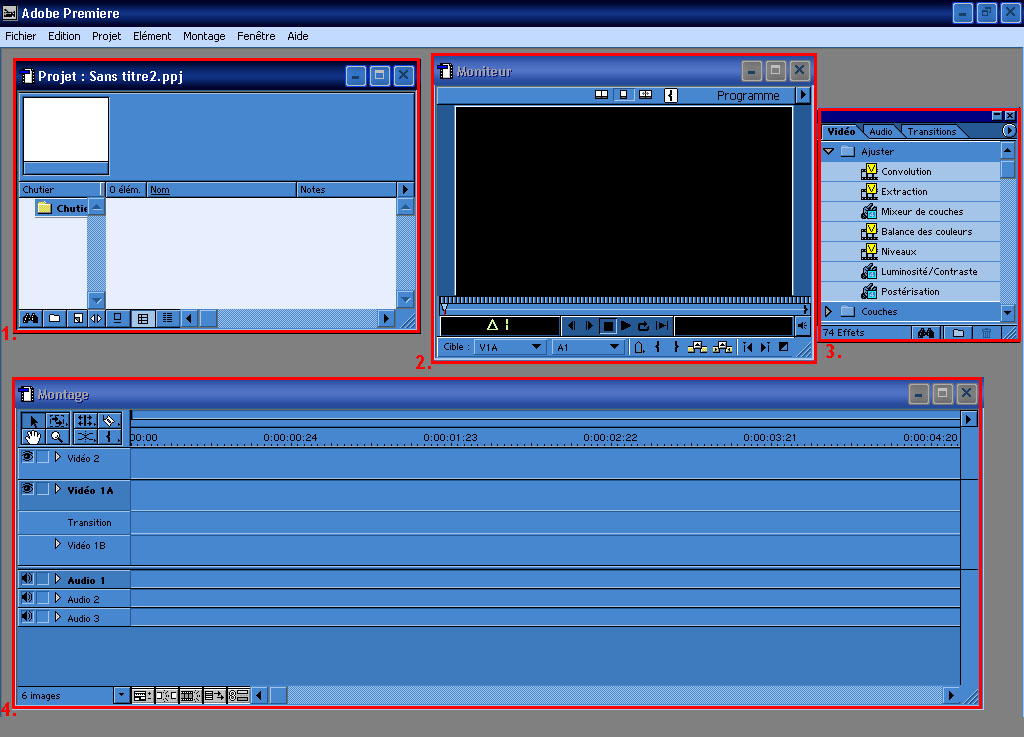Hide the Vidéo 1A track eye icon
Screen dimensions: 1024x737
pyautogui.click(x=27, y=489)
